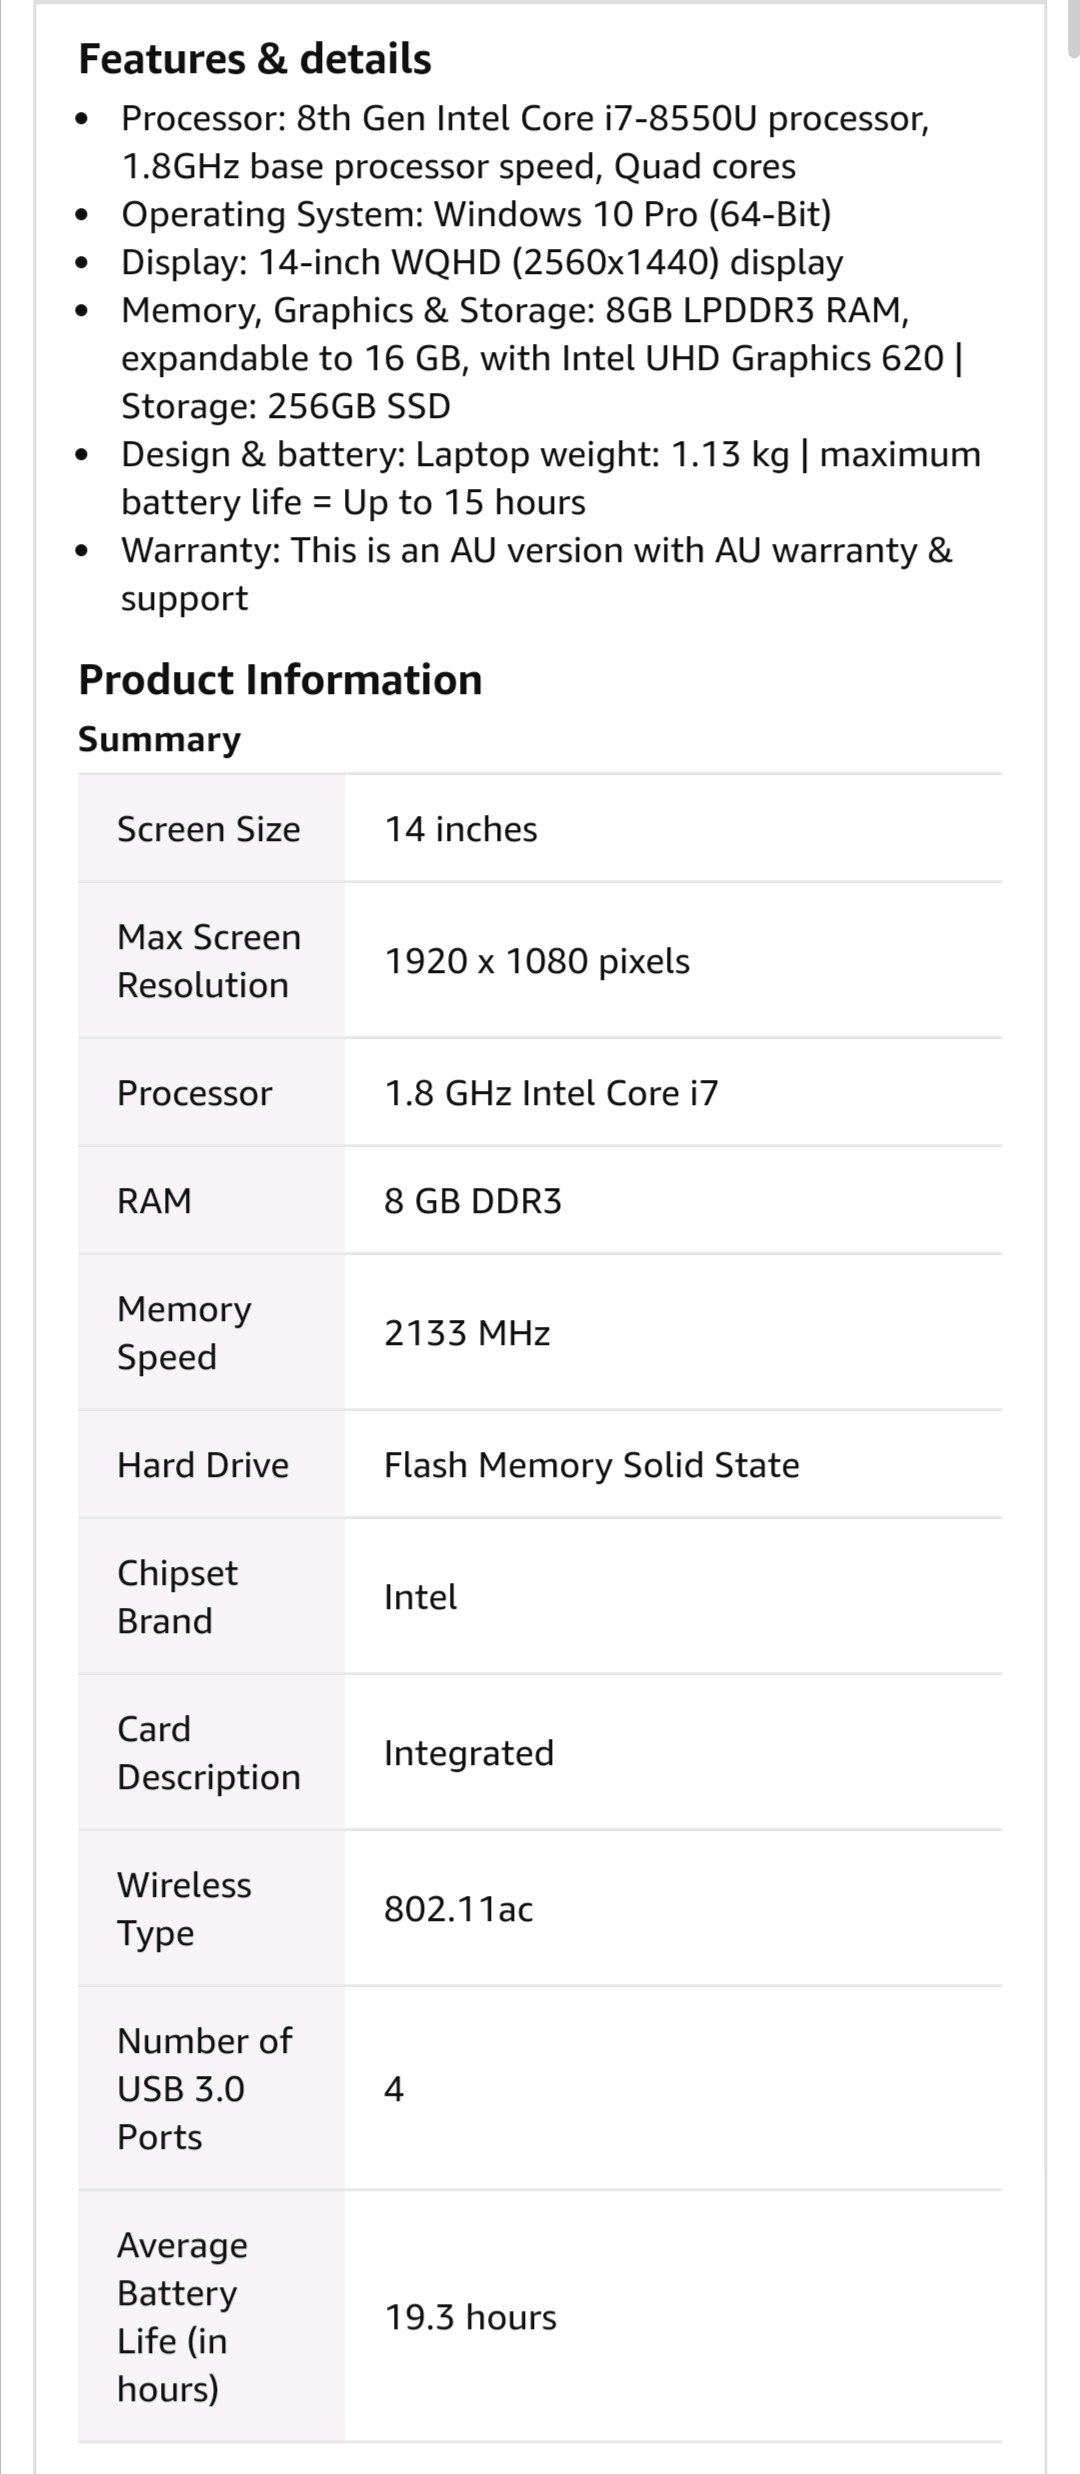Click the Features & details heading

coord(255,59)
